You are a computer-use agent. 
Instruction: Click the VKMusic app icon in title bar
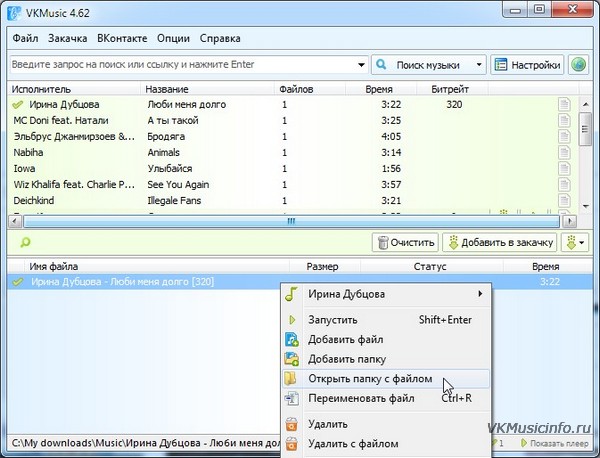click(x=14, y=13)
